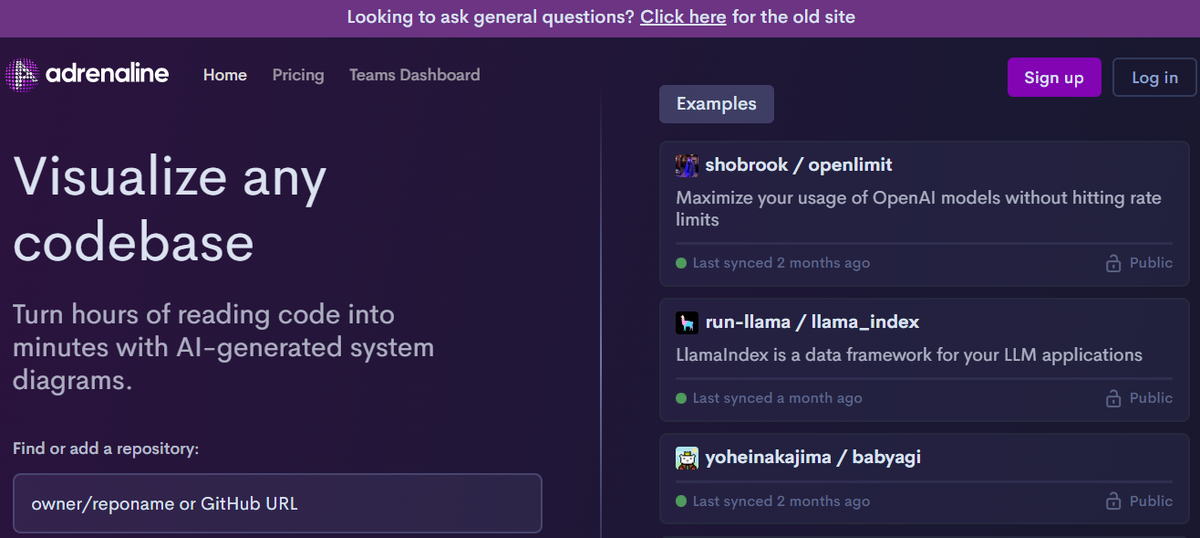Open the yoheinakajima / babyagi repository
The image size is (1200, 538).
click(x=813, y=458)
